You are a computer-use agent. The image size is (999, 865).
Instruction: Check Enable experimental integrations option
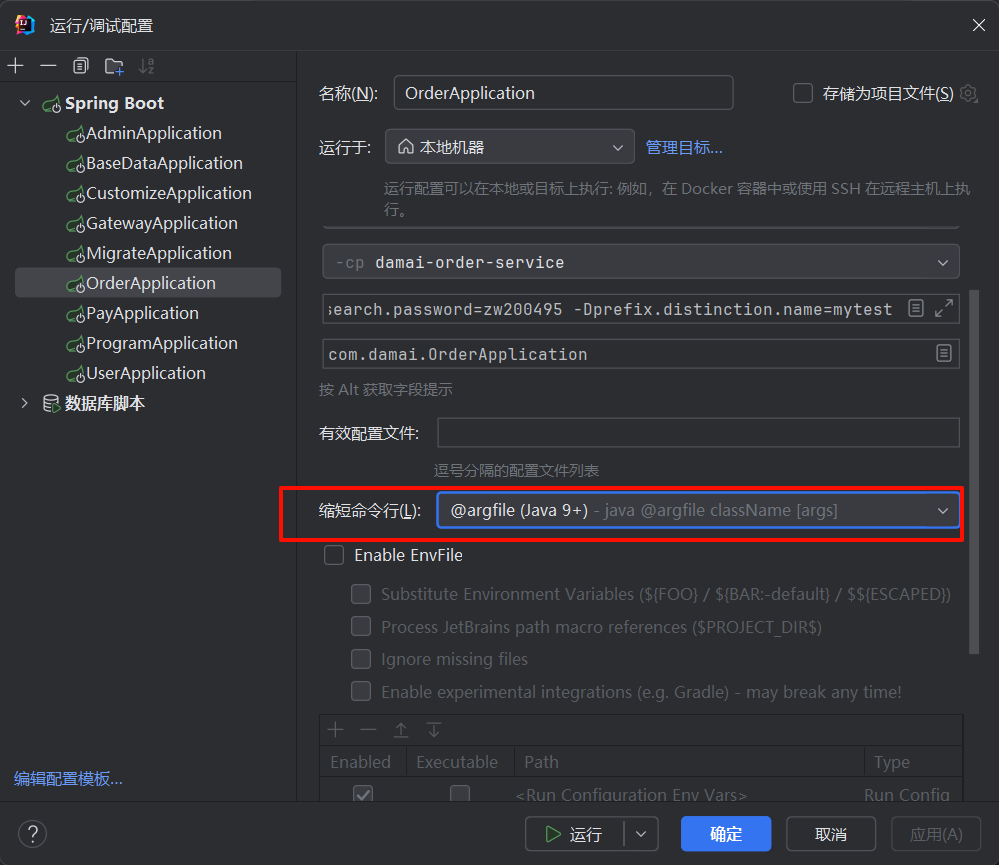[361, 691]
